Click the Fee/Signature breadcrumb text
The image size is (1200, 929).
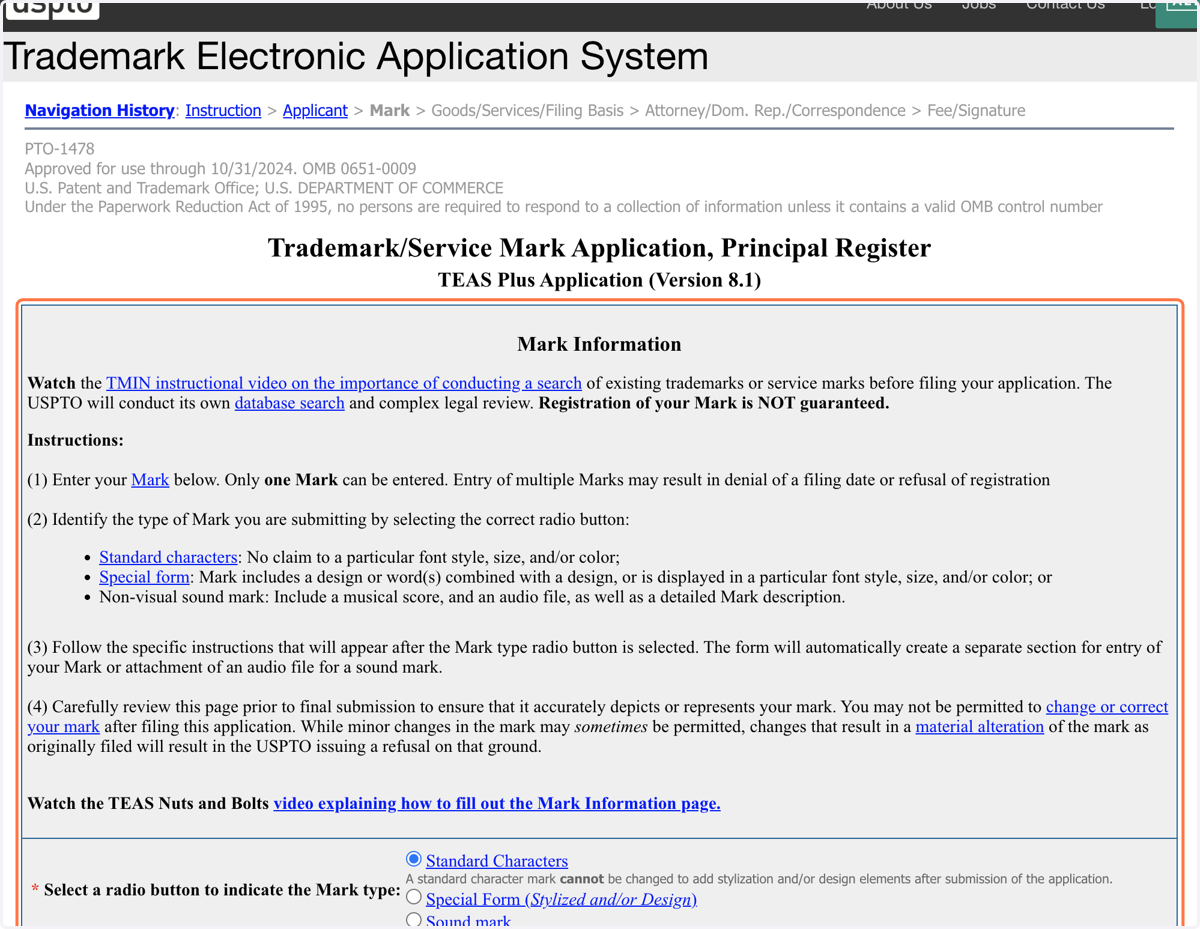pos(976,111)
